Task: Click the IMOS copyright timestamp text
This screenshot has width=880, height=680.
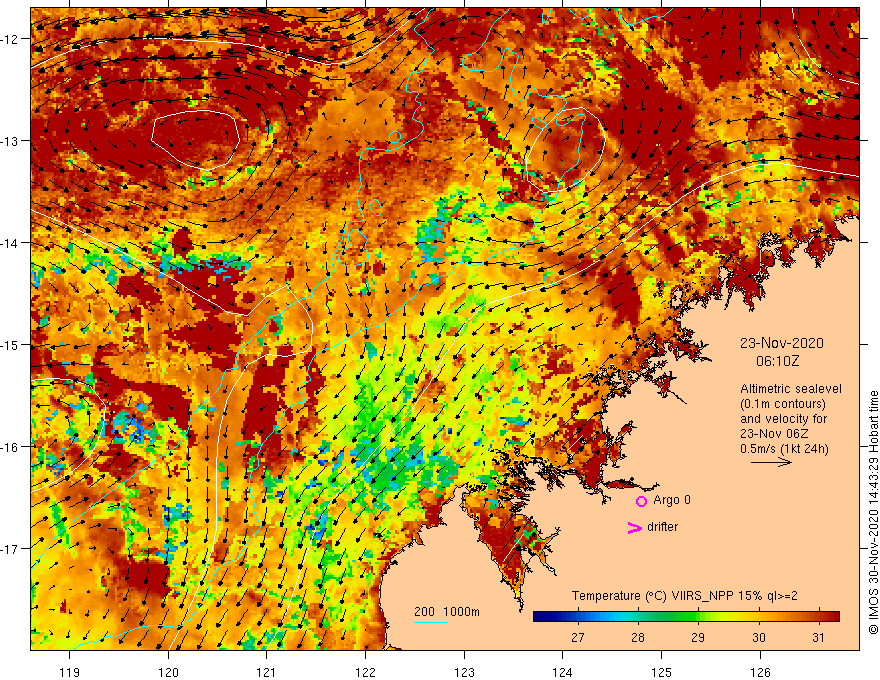Action: pos(873,512)
